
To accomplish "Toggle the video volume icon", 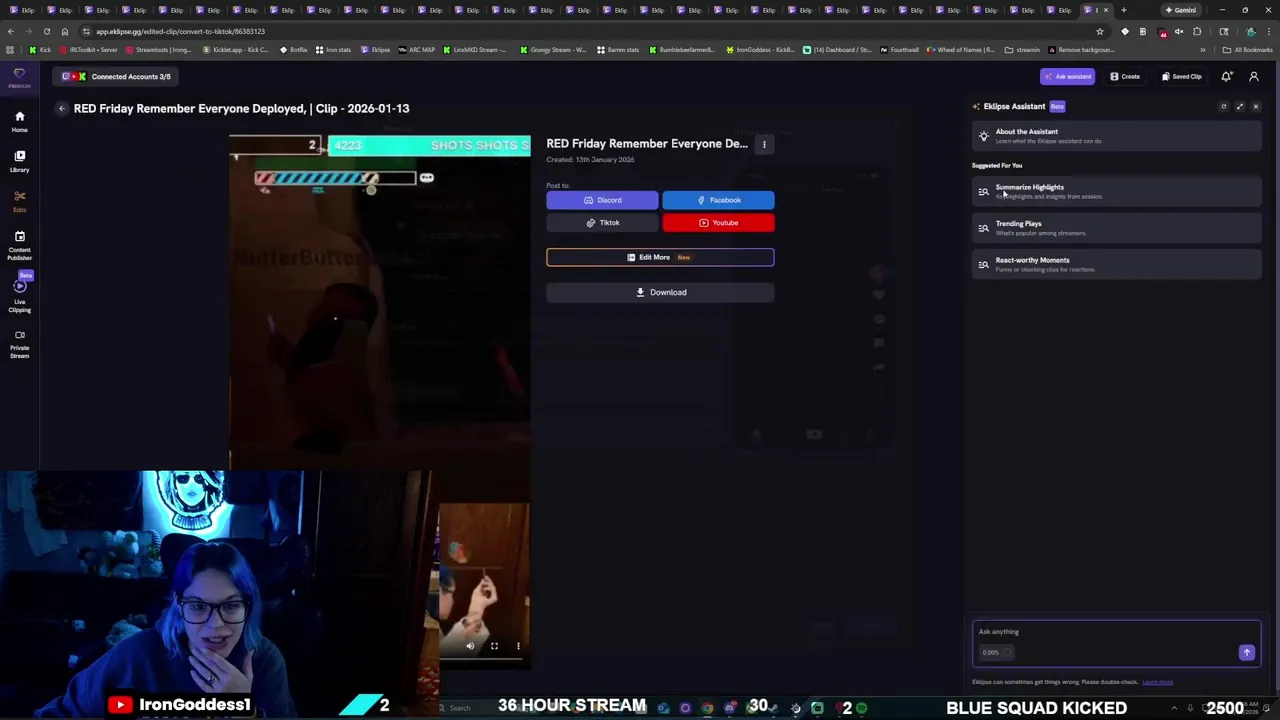I will click(x=470, y=646).
